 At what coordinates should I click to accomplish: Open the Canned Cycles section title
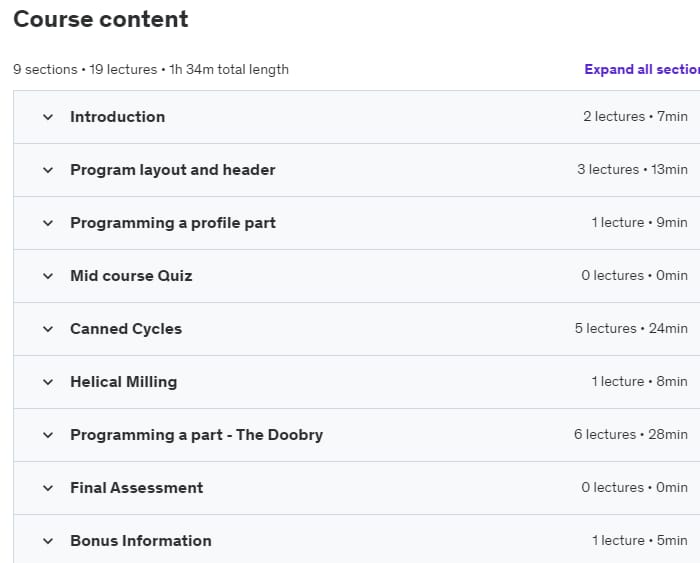tap(126, 329)
